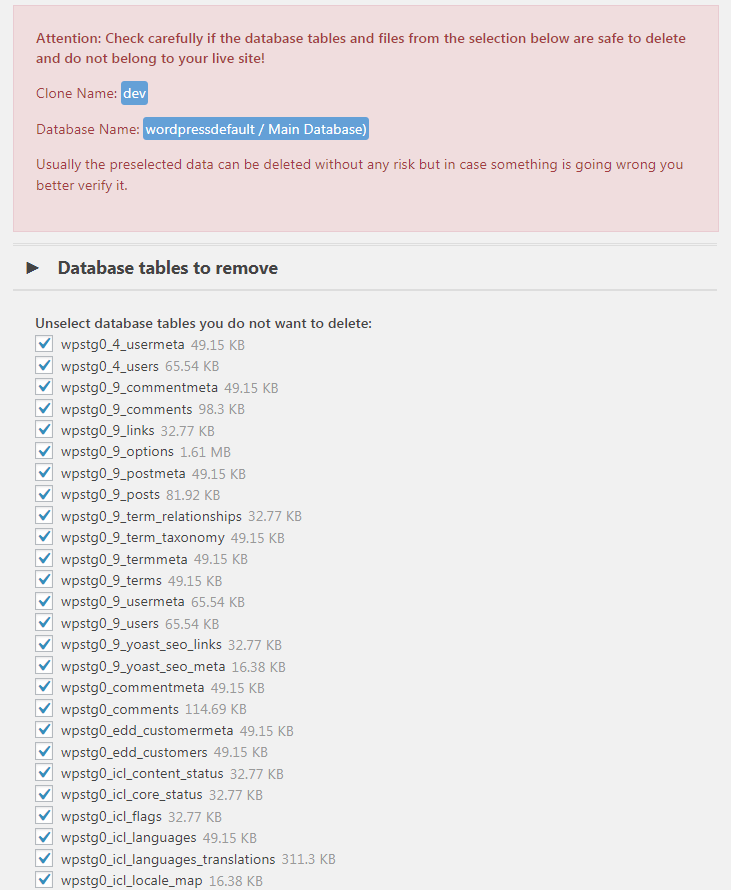The image size is (731, 890).
Task: Uncheck wpstg0_9_yoast_seo_meta table
Action: [x=44, y=665]
